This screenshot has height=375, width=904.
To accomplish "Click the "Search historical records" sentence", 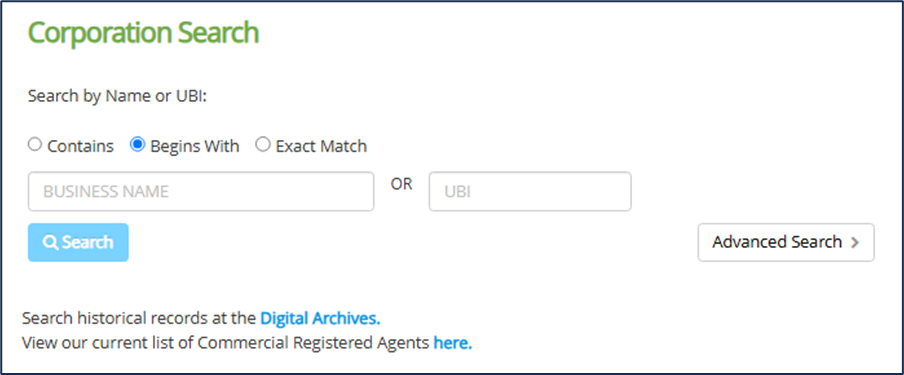I will 201,318.
